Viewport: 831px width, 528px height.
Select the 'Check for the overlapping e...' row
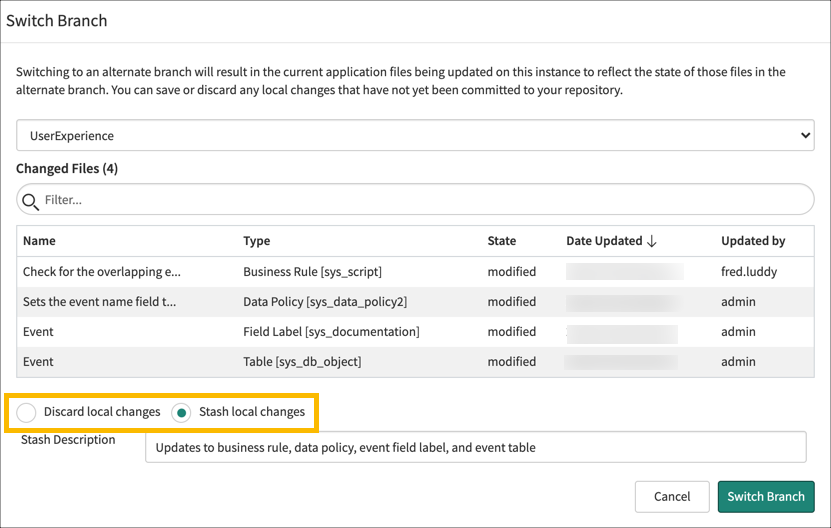click(x=415, y=272)
